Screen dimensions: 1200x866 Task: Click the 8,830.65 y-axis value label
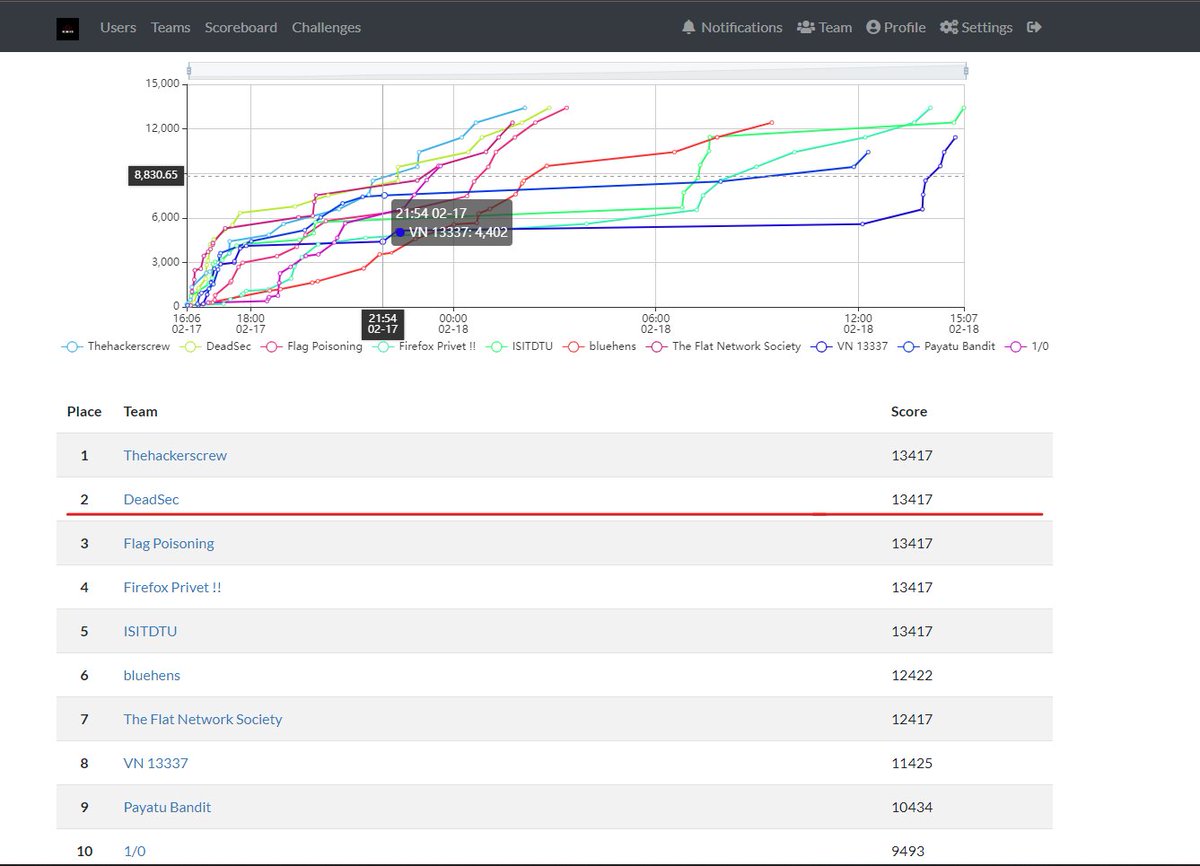pos(156,175)
